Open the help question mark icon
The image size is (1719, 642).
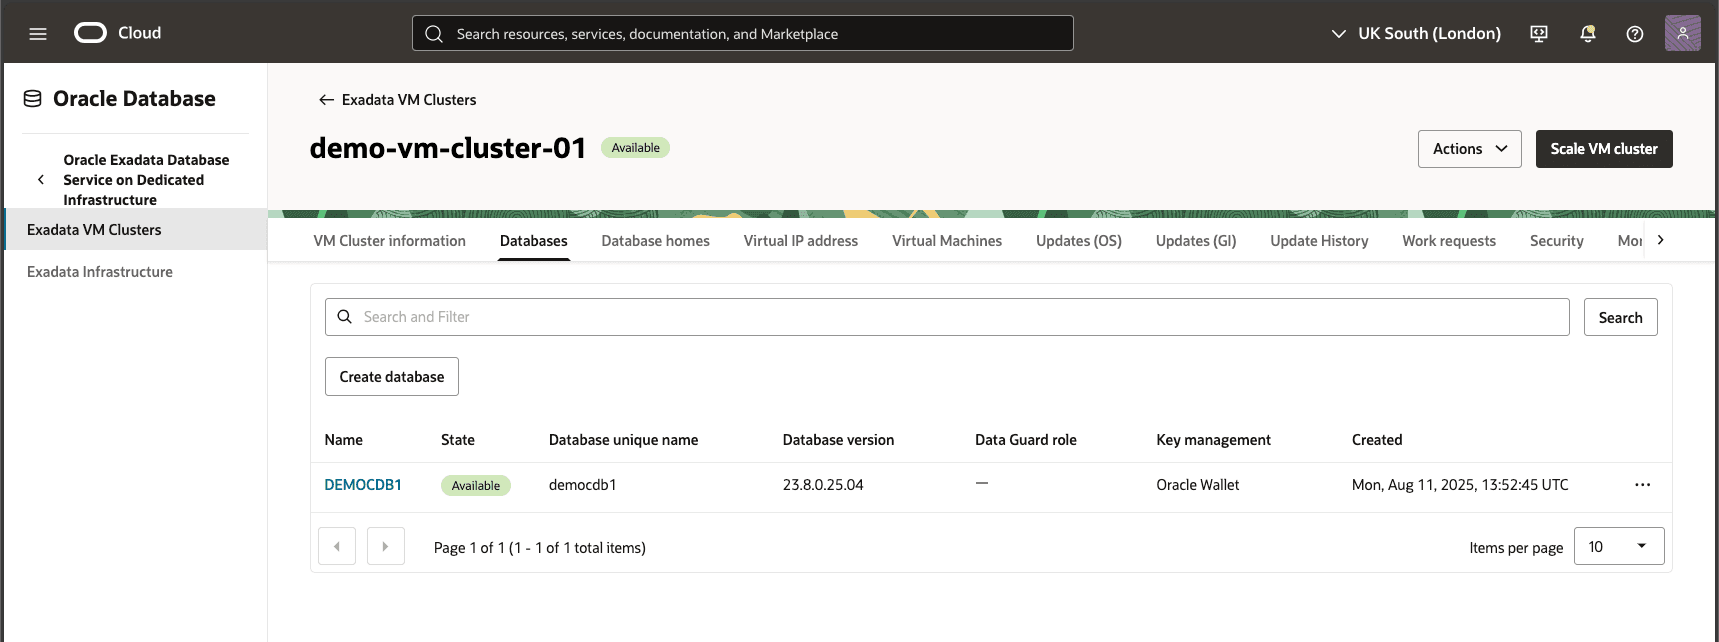click(1635, 34)
